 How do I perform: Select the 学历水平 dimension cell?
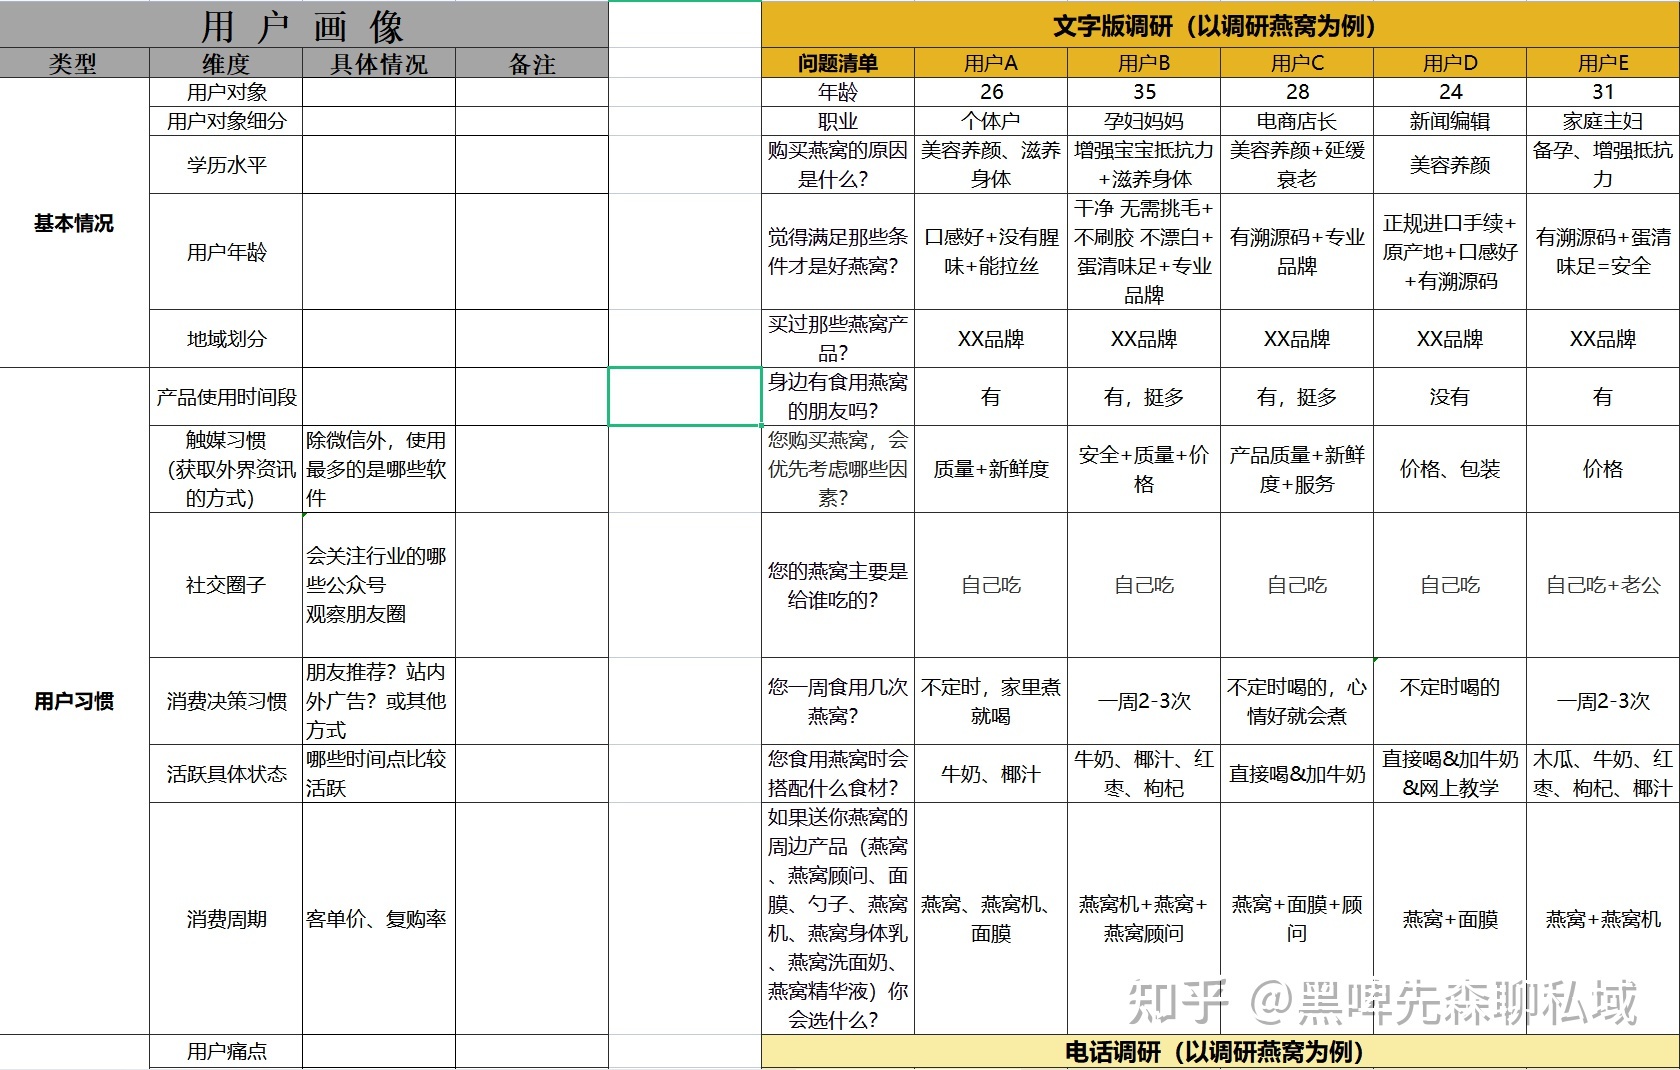click(x=226, y=165)
